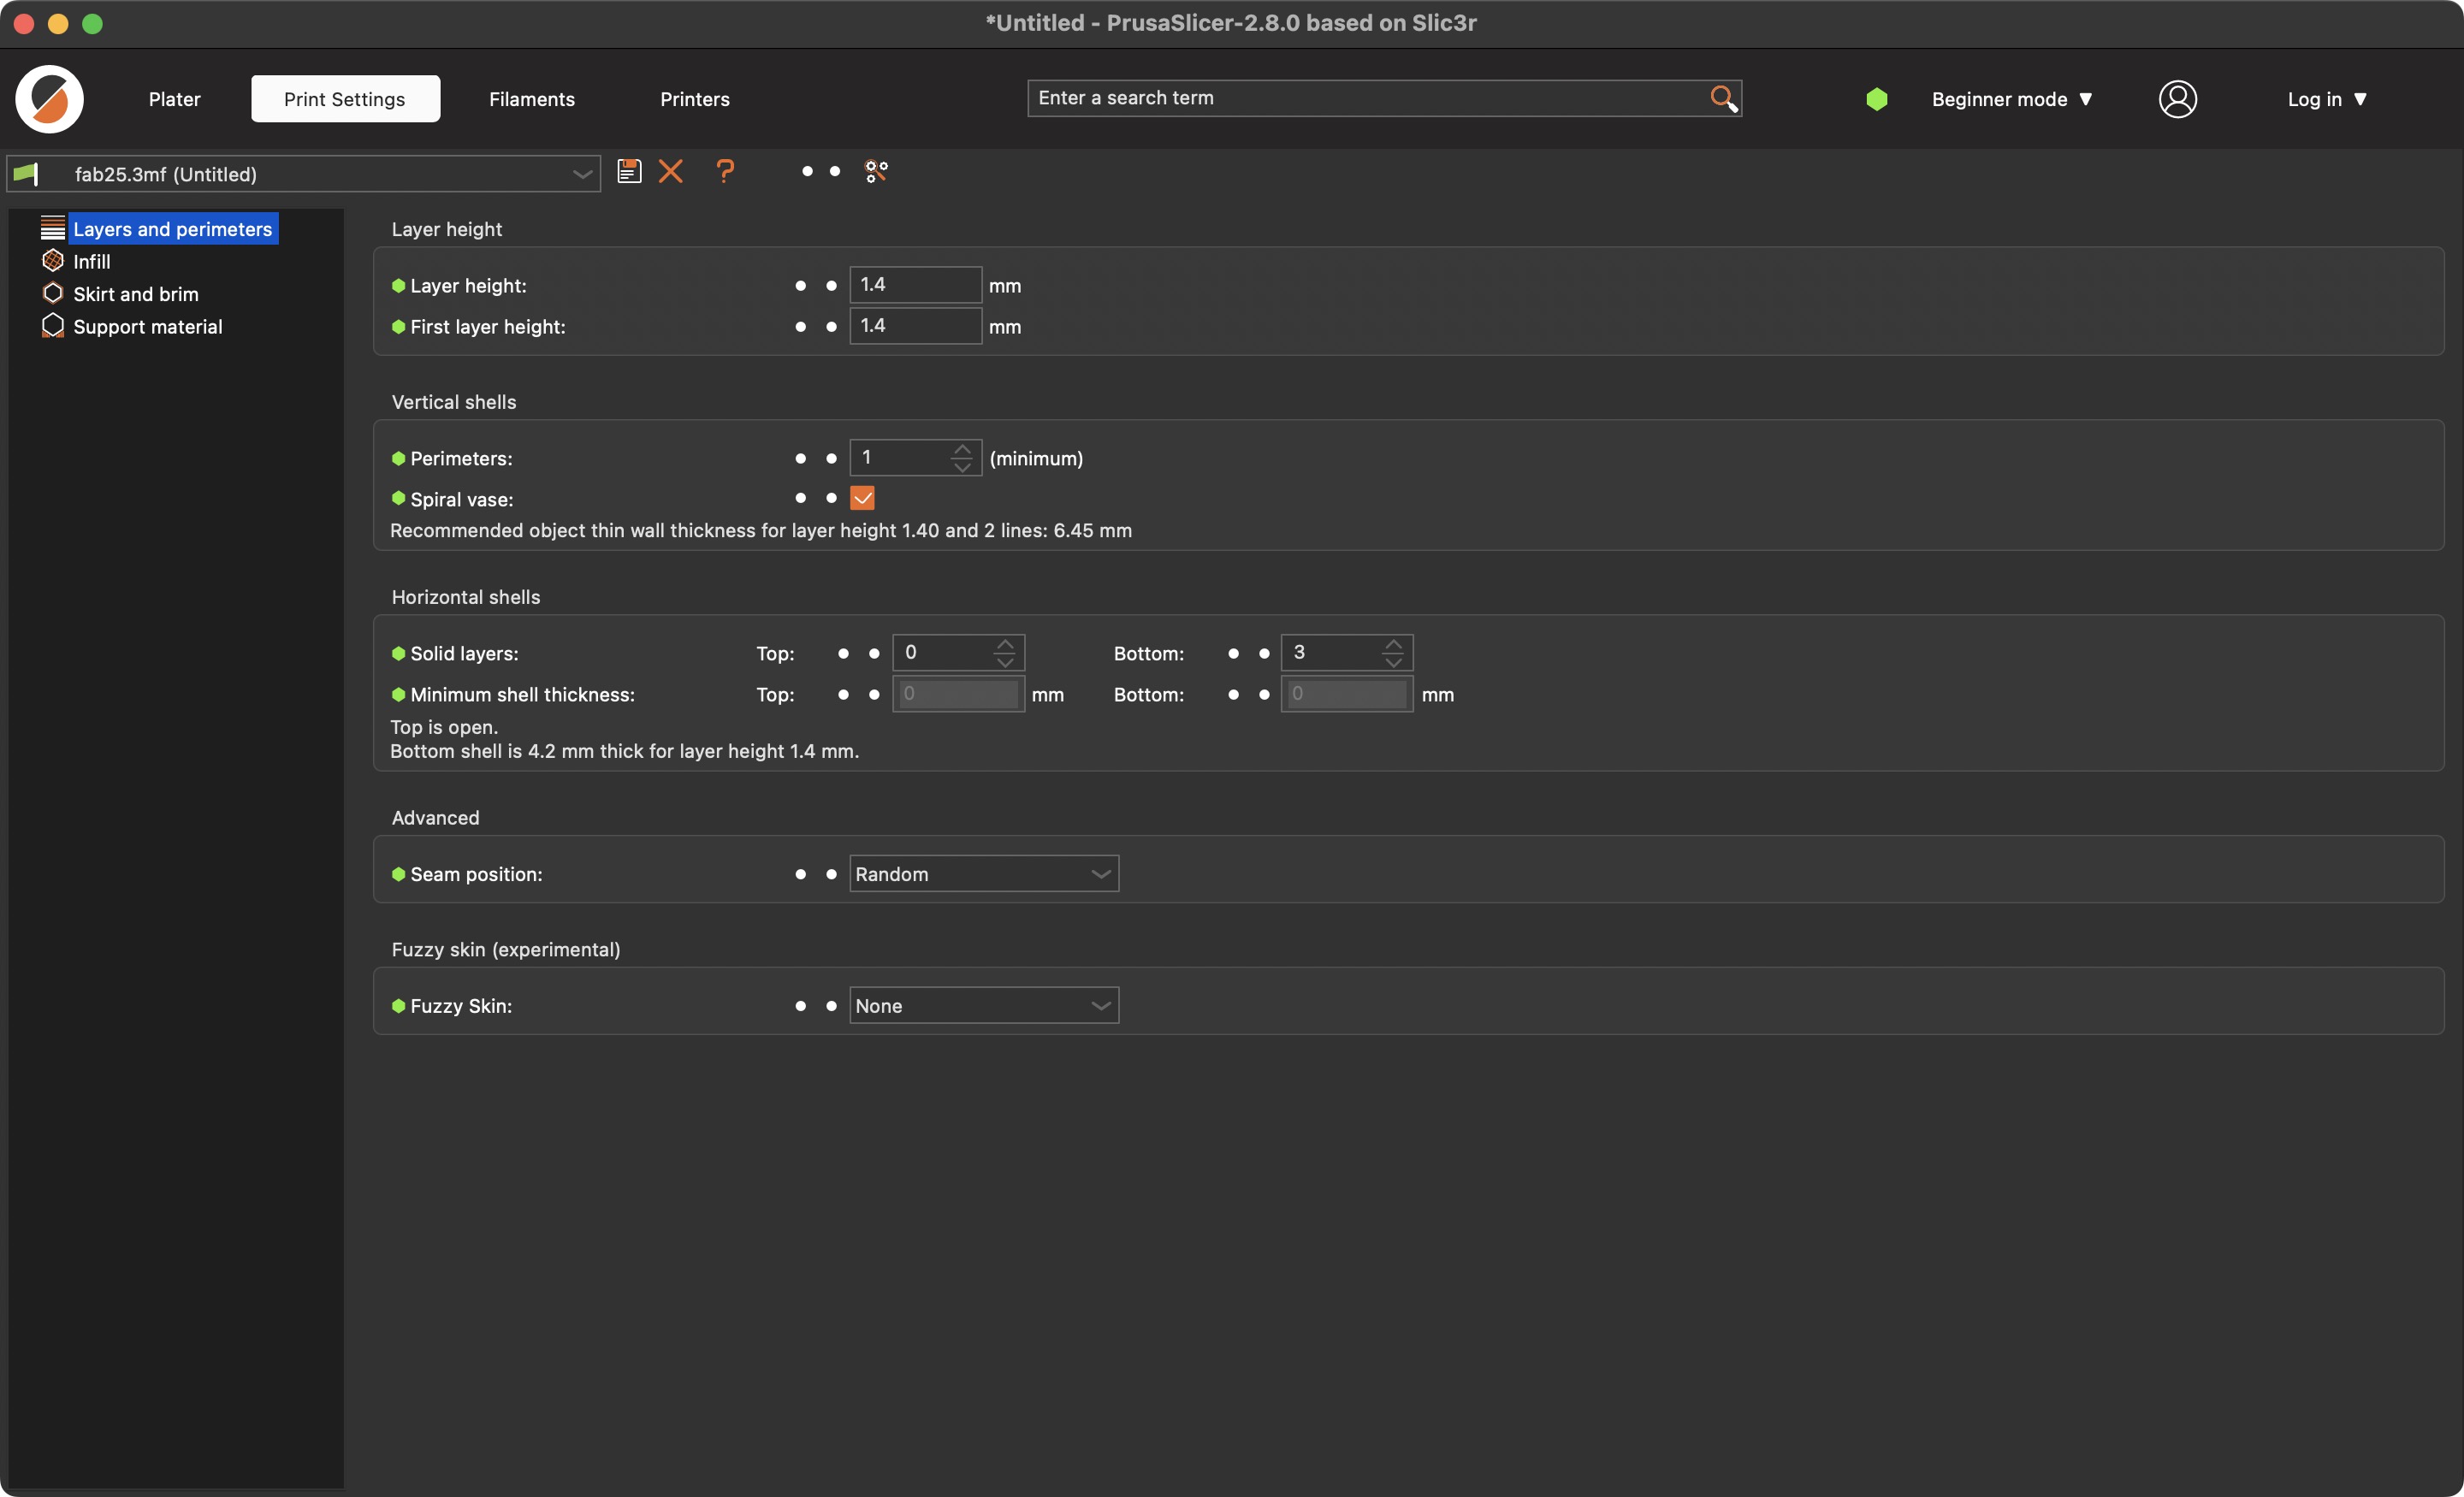Open Infill settings in sidebar
The image size is (2464, 1497).
click(91, 261)
